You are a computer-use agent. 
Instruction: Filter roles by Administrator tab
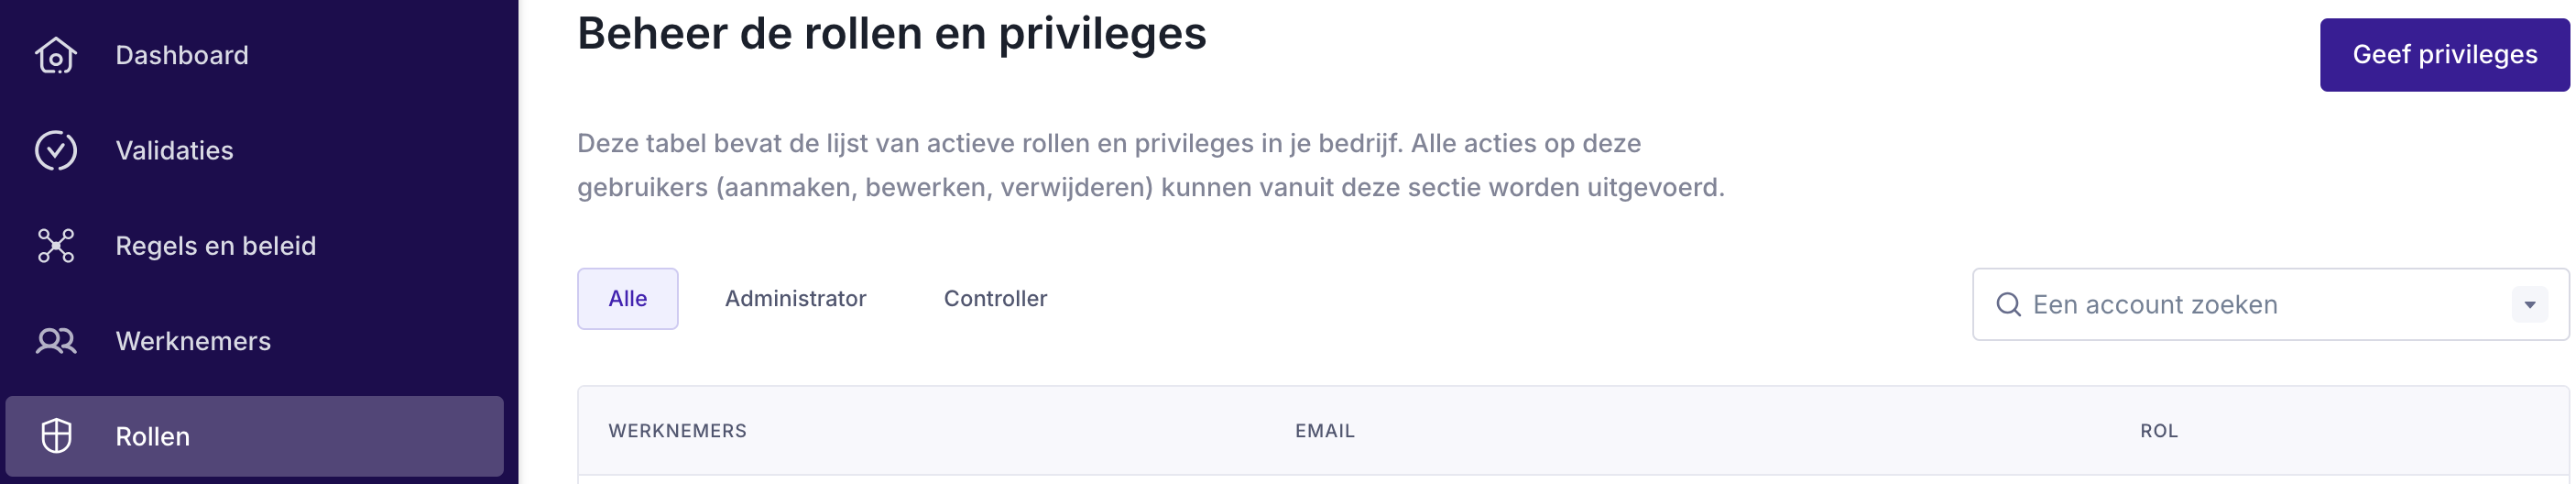(x=795, y=299)
